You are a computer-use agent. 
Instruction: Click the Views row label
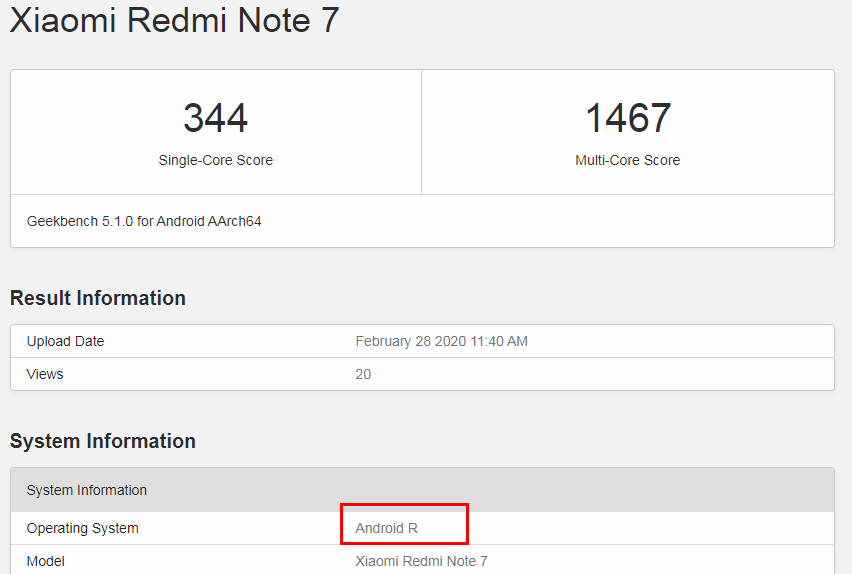45,374
